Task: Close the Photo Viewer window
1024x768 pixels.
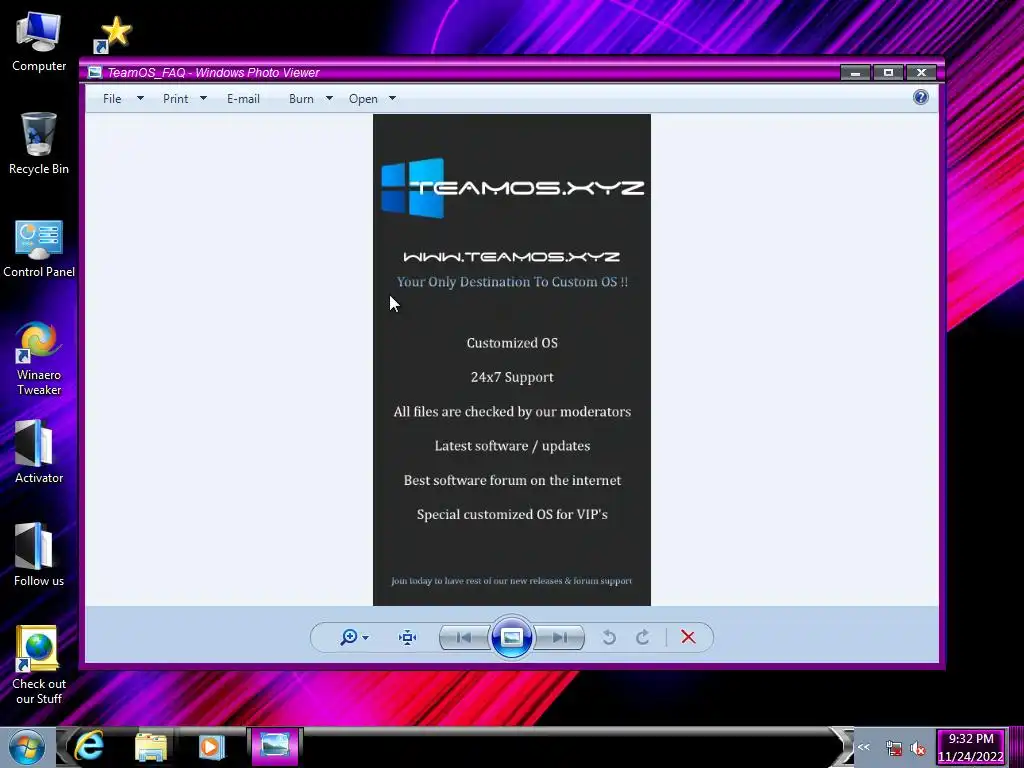Action: coord(921,72)
